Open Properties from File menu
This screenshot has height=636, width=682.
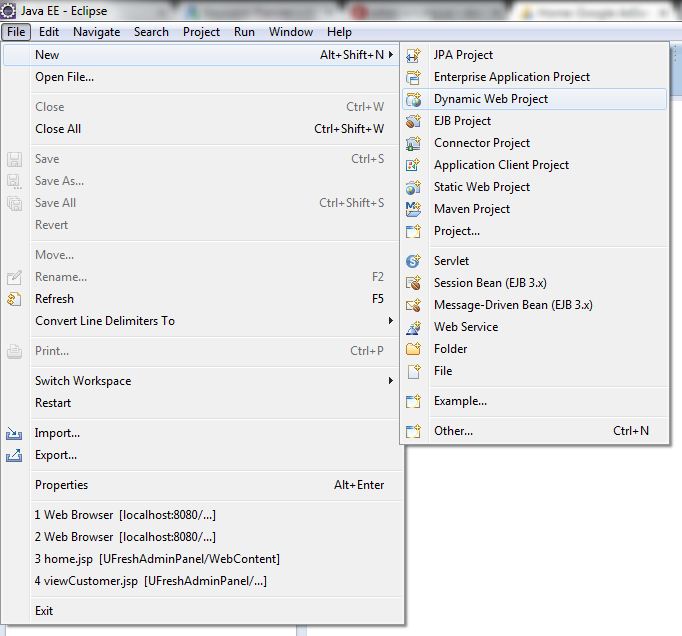pyautogui.click(x=201, y=485)
